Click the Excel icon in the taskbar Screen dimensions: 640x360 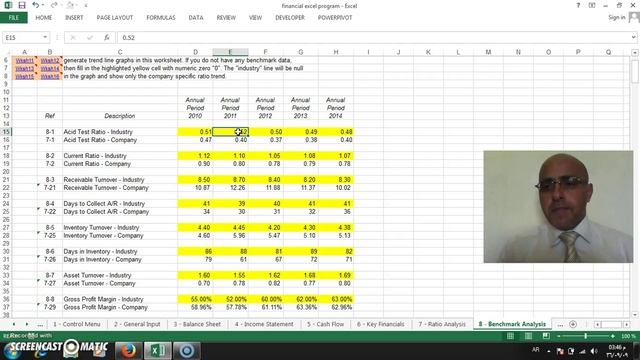pos(157,351)
